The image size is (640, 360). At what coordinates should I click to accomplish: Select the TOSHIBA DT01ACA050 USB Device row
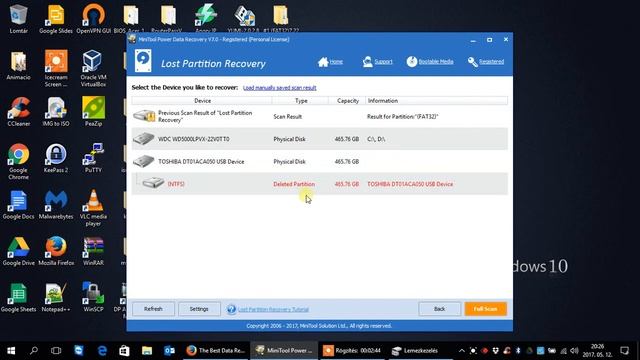pos(320,162)
